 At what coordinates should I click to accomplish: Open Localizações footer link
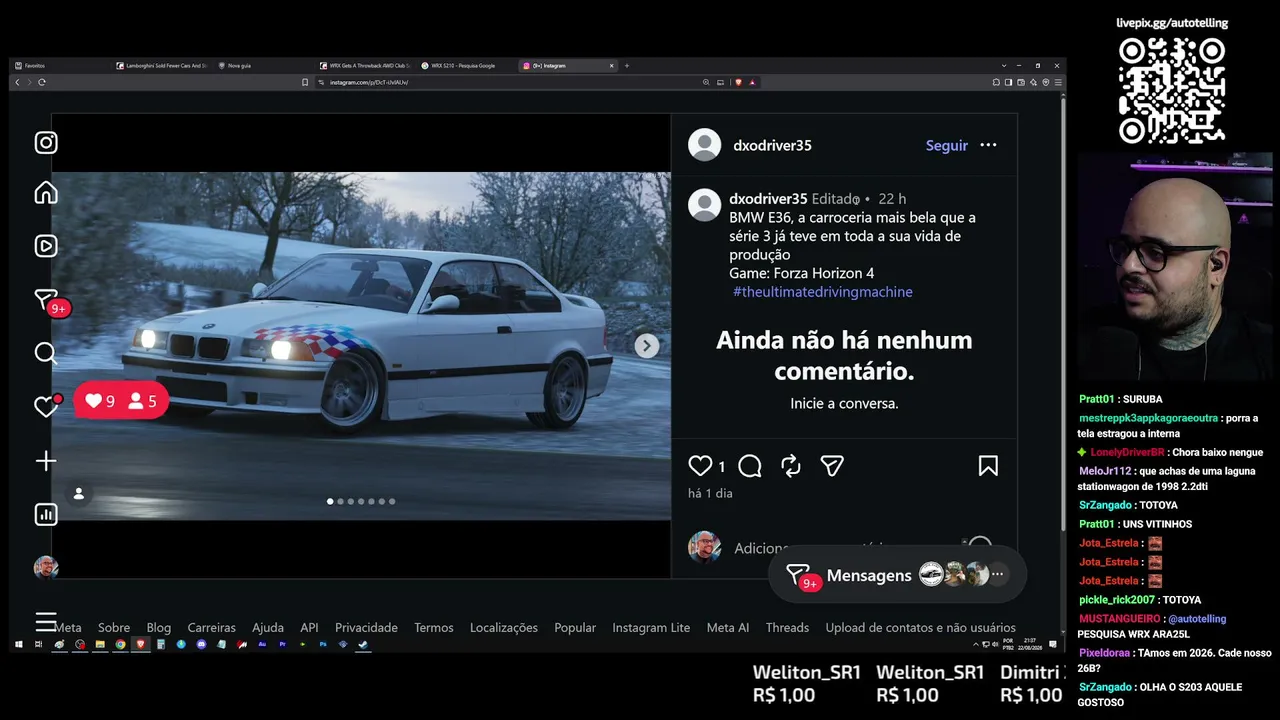[x=504, y=628]
